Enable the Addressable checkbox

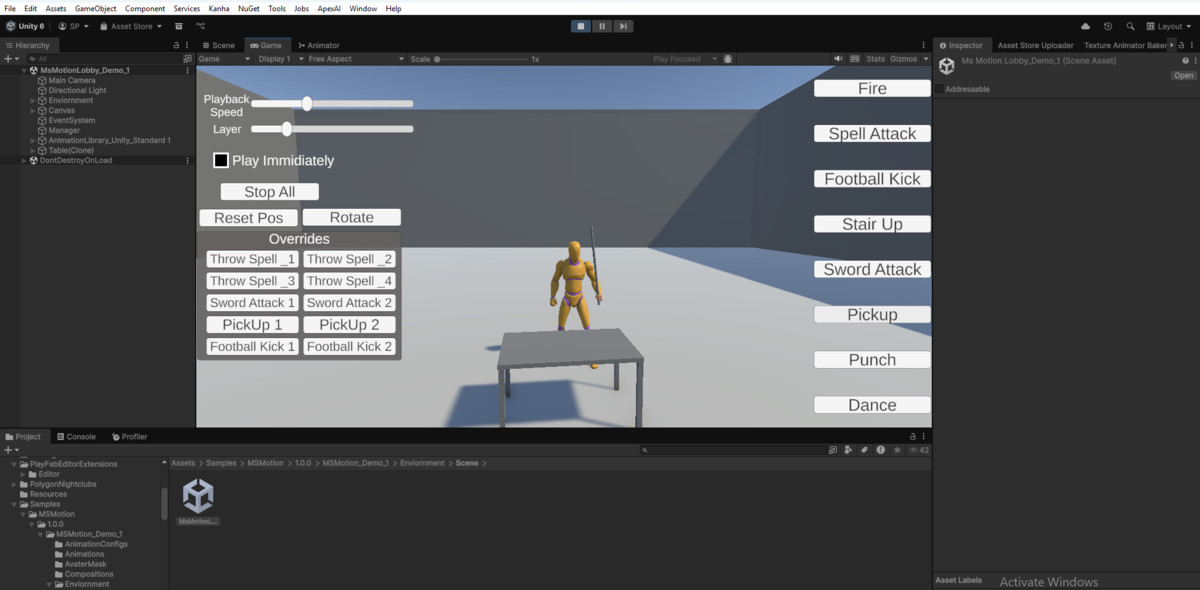(x=941, y=89)
